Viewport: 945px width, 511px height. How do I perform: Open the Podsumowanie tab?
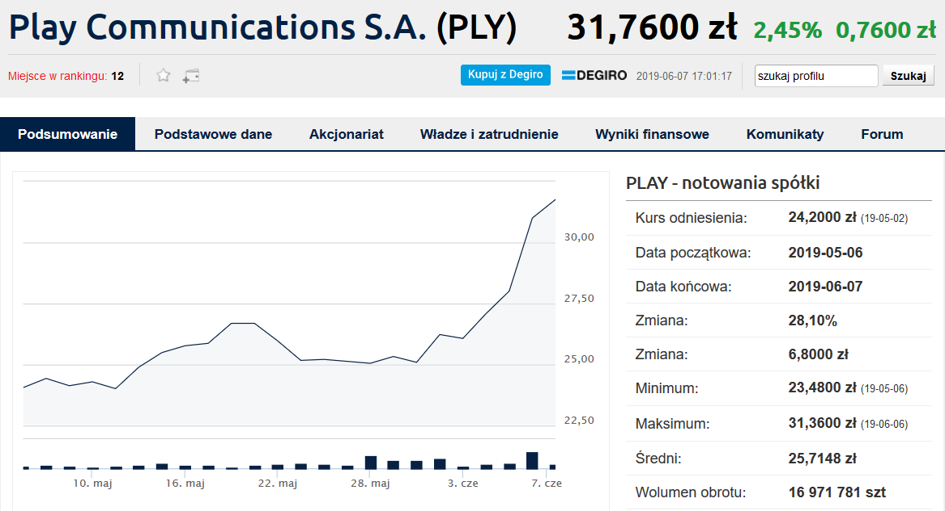68,134
